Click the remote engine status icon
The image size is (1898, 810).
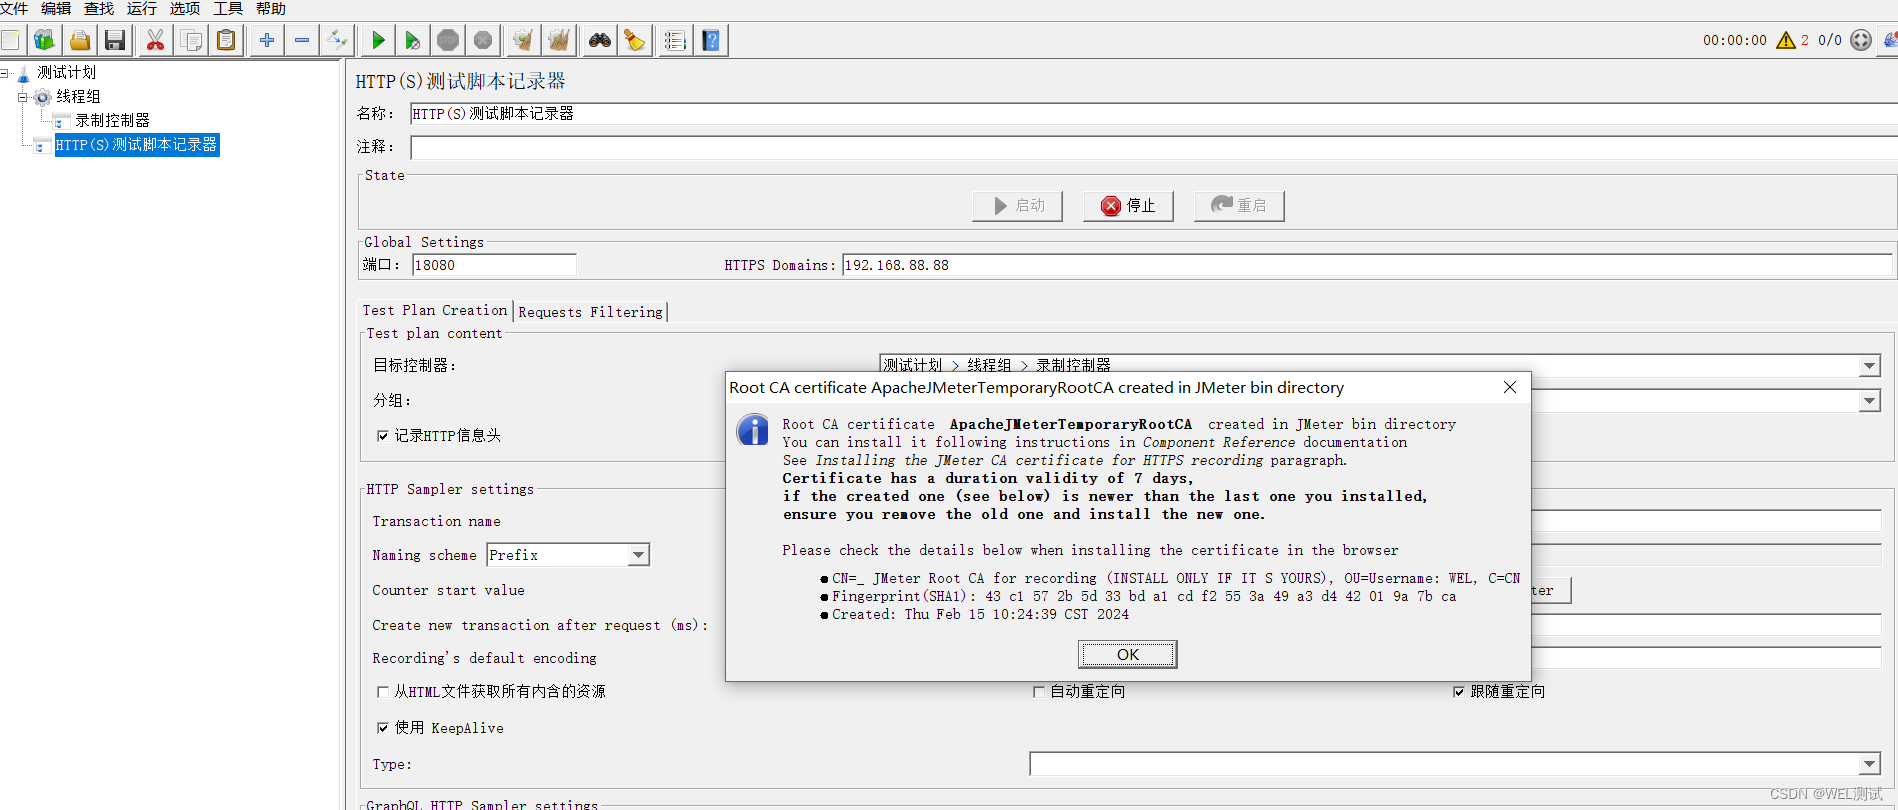point(1861,40)
